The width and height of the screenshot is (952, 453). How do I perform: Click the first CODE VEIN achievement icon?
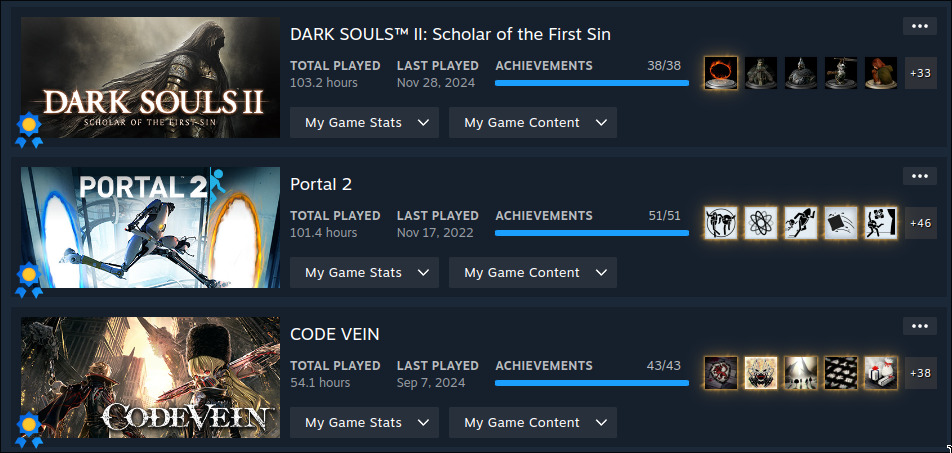[x=721, y=373]
